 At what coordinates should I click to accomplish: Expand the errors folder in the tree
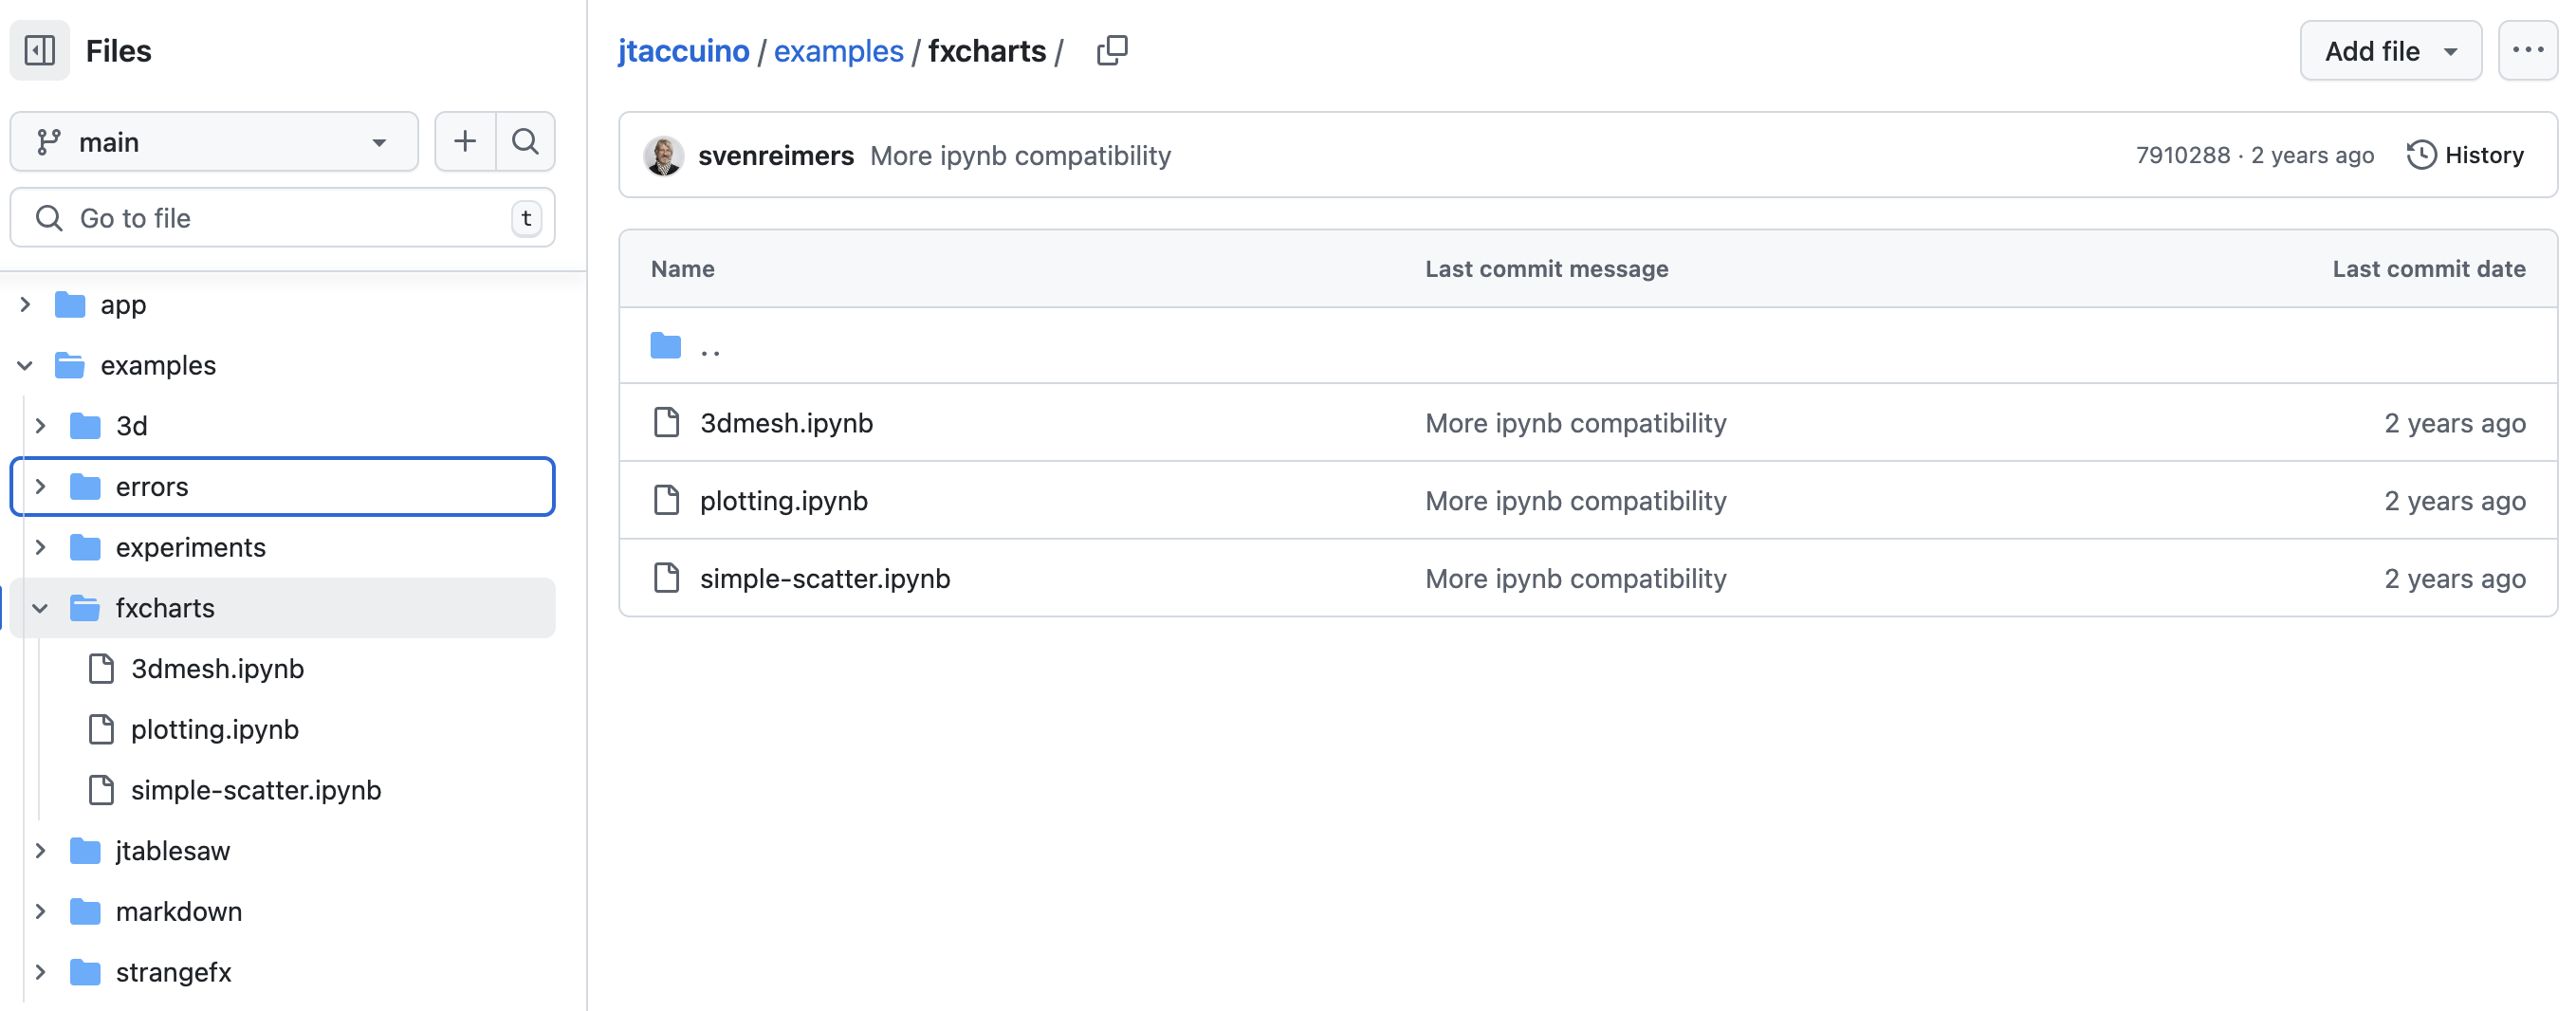coord(40,487)
